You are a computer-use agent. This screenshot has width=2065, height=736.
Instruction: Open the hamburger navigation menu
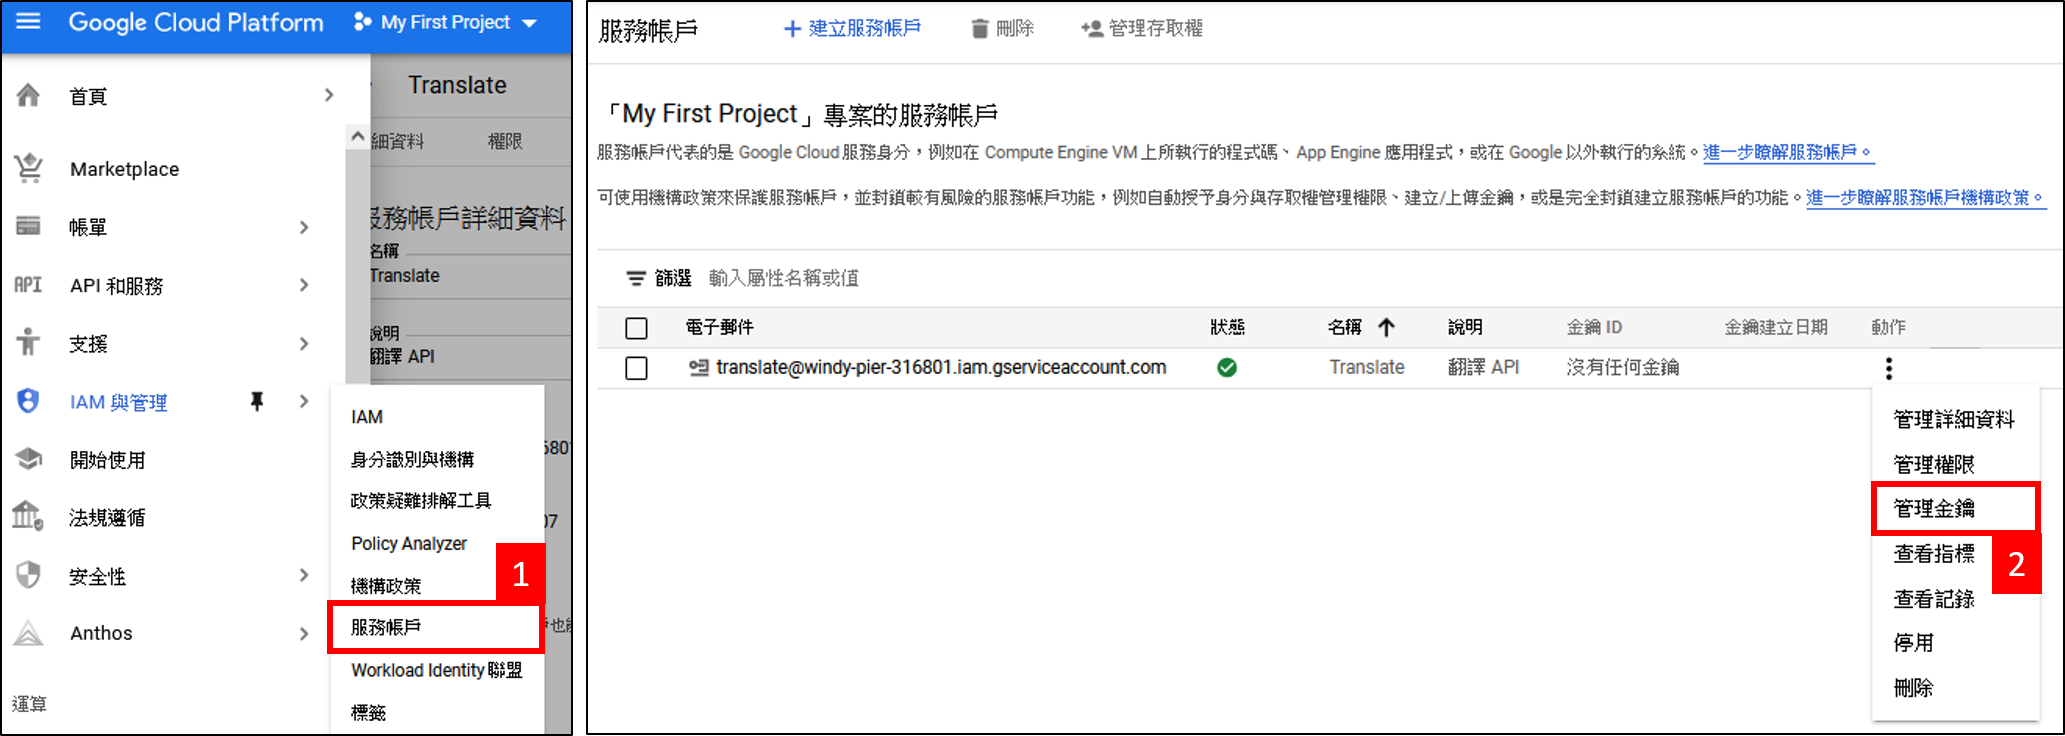click(x=29, y=22)
